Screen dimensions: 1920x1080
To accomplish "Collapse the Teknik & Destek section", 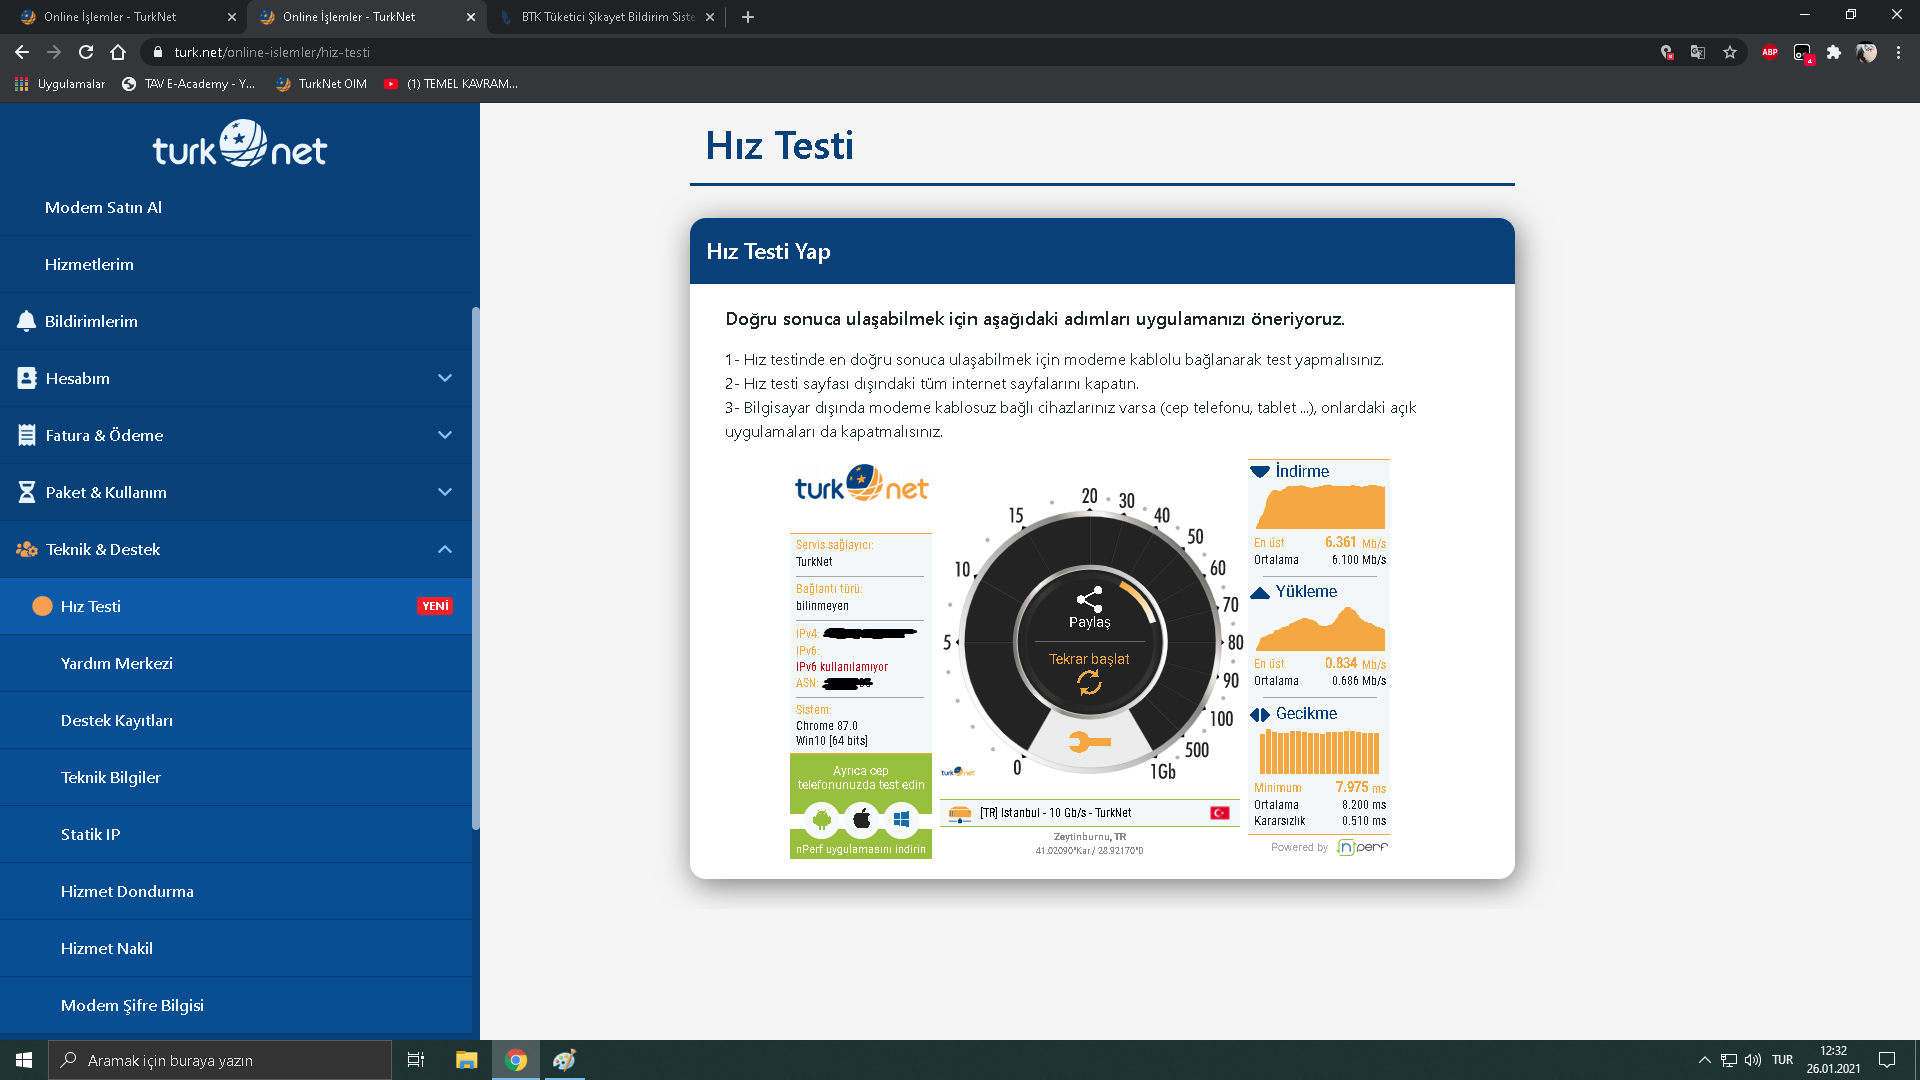I will point(445,549).
